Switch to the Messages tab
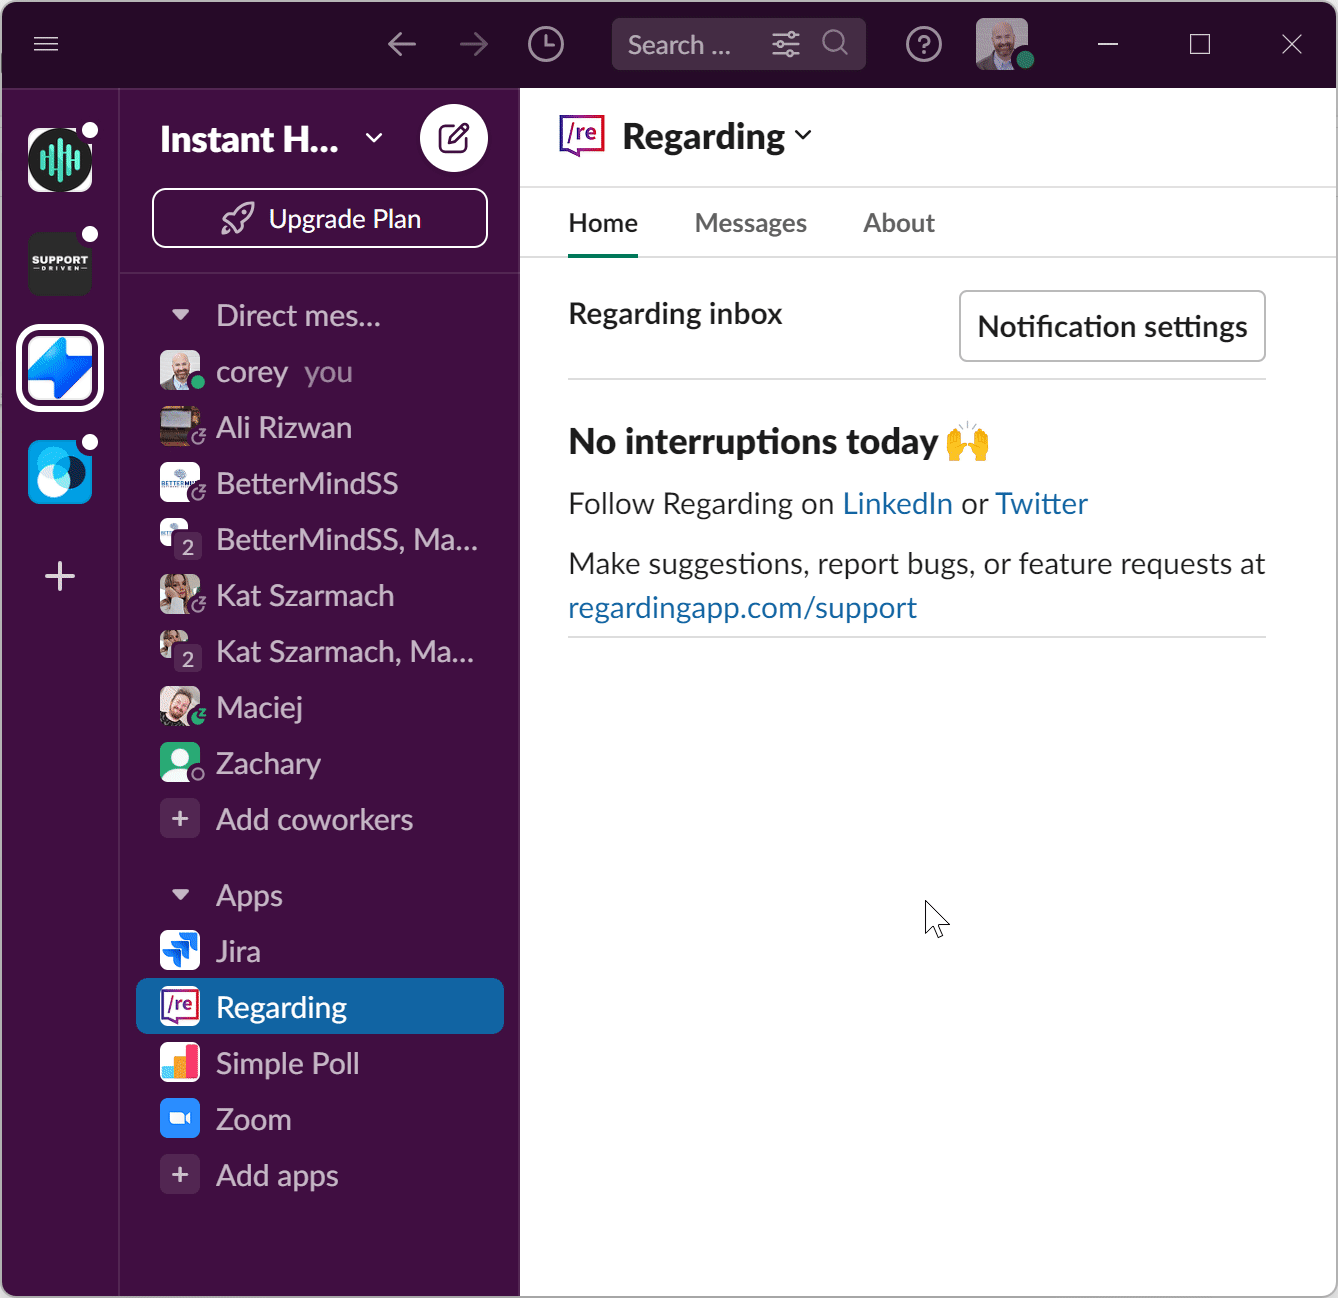 pos(751,223)
